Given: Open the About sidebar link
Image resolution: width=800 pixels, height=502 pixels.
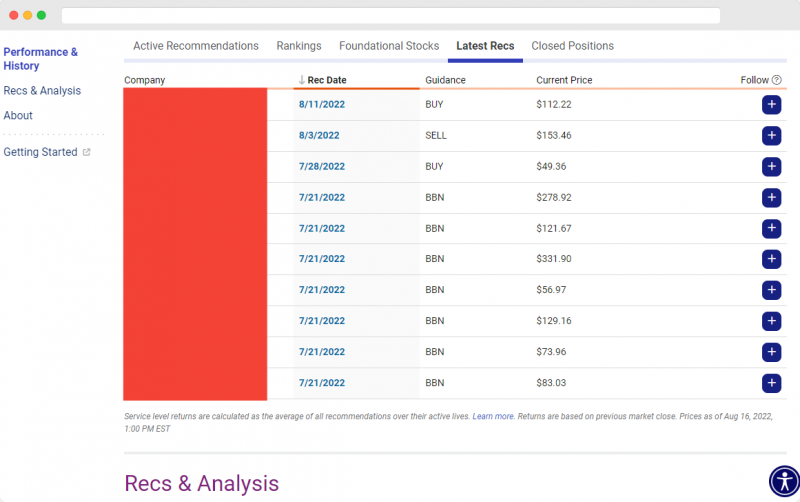Looking at the screenshot, I should [x=18, y=115].
